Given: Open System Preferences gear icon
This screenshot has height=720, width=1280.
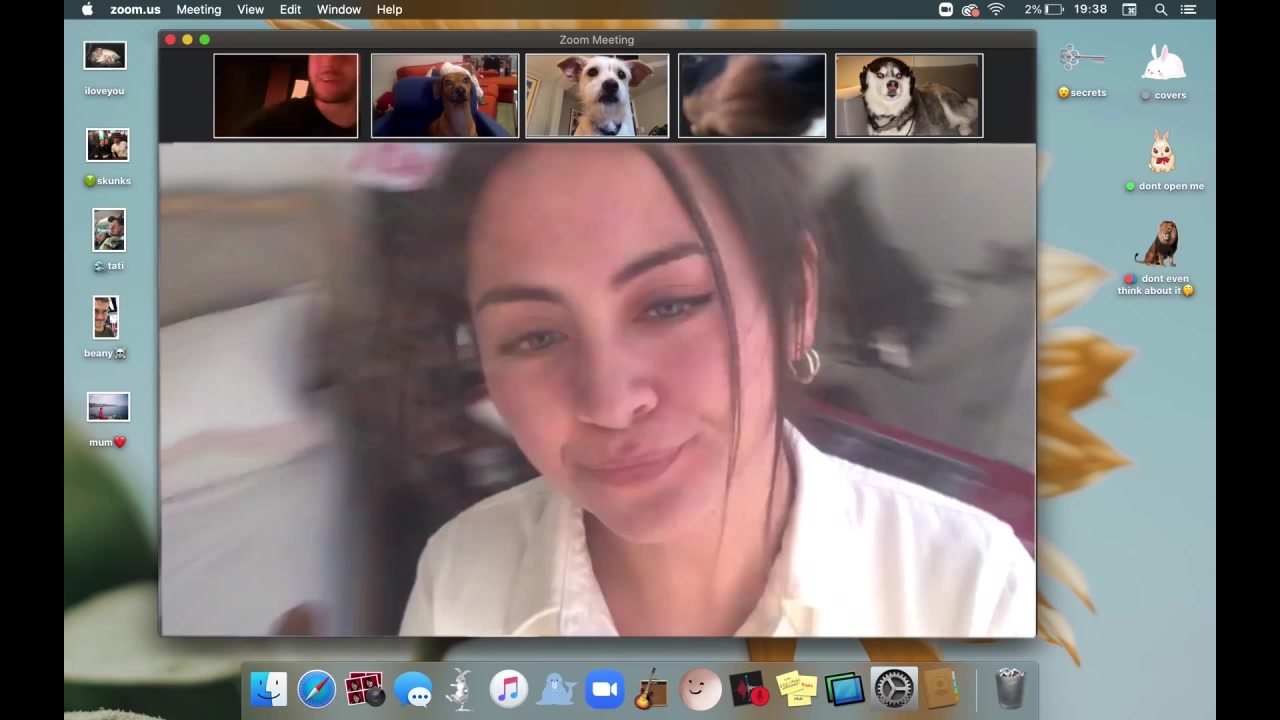Looking at the screenshot, I should 893,690.
